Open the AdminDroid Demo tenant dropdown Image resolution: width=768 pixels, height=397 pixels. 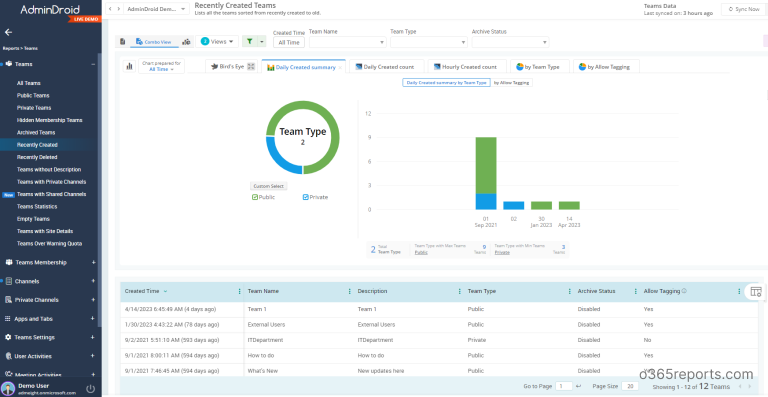(x=156, y=9)
